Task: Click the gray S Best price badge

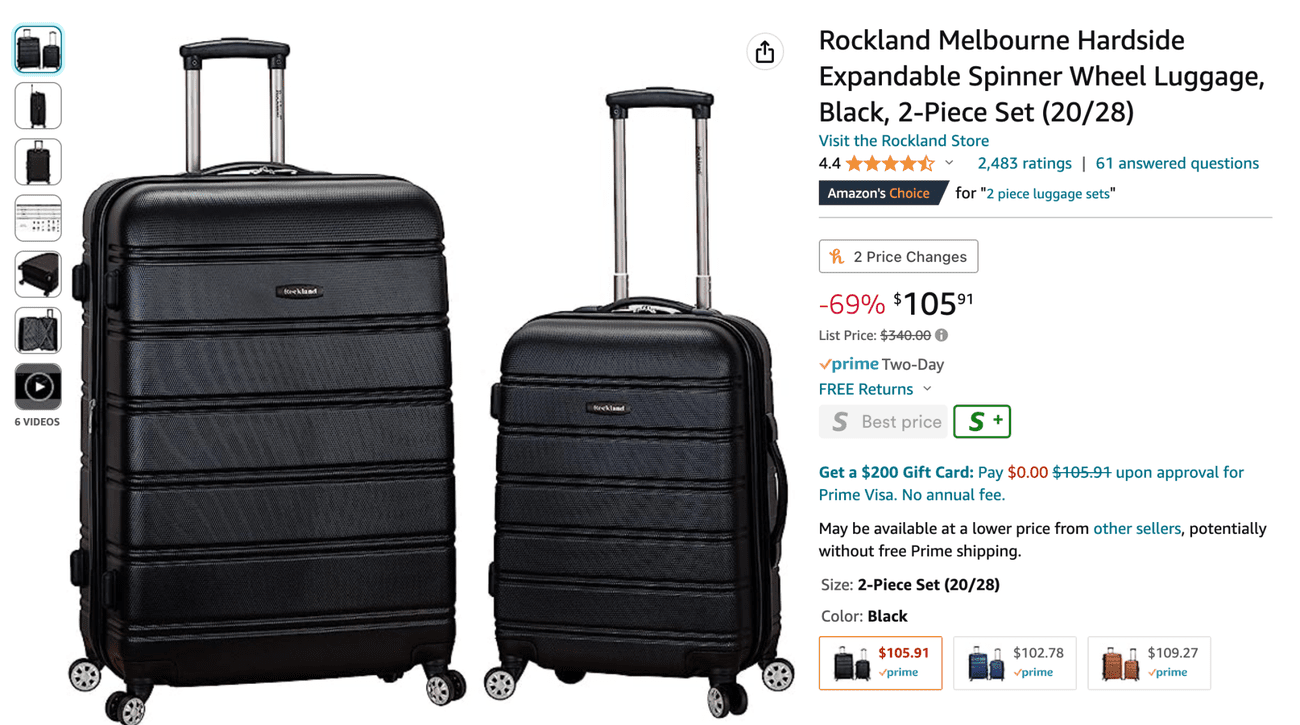Action: (x=883, y=421)
